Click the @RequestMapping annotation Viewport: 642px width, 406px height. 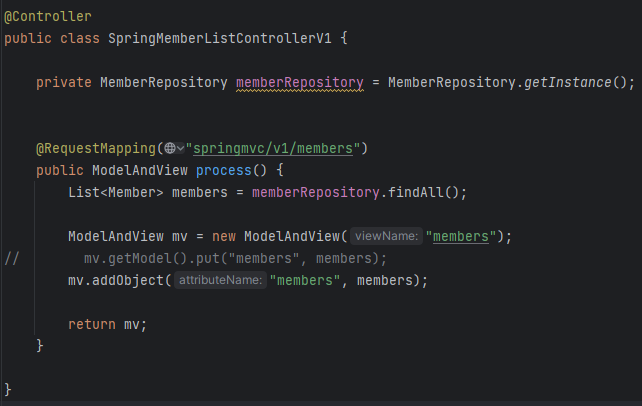96,148
